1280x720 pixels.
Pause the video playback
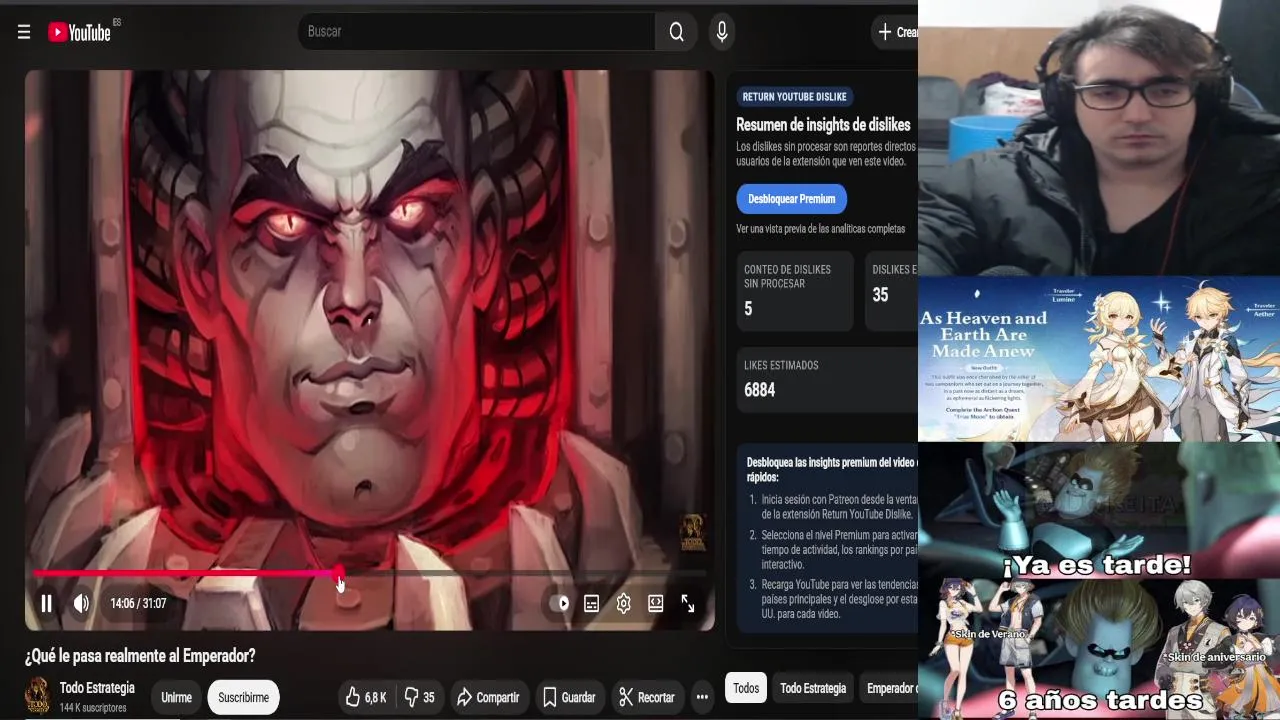click(x=46, y=603)
